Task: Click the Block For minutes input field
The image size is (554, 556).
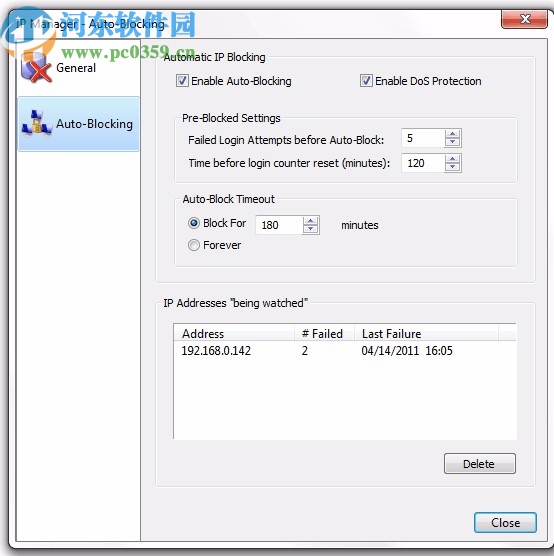Action: (279, 225)
